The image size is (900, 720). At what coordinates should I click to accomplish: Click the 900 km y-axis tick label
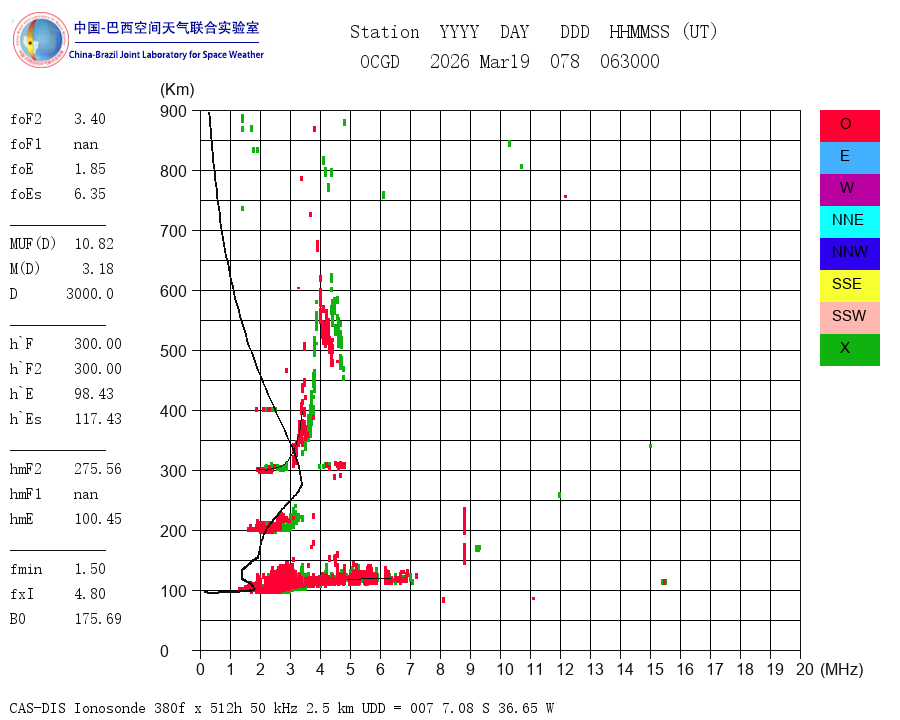[173, 111]
